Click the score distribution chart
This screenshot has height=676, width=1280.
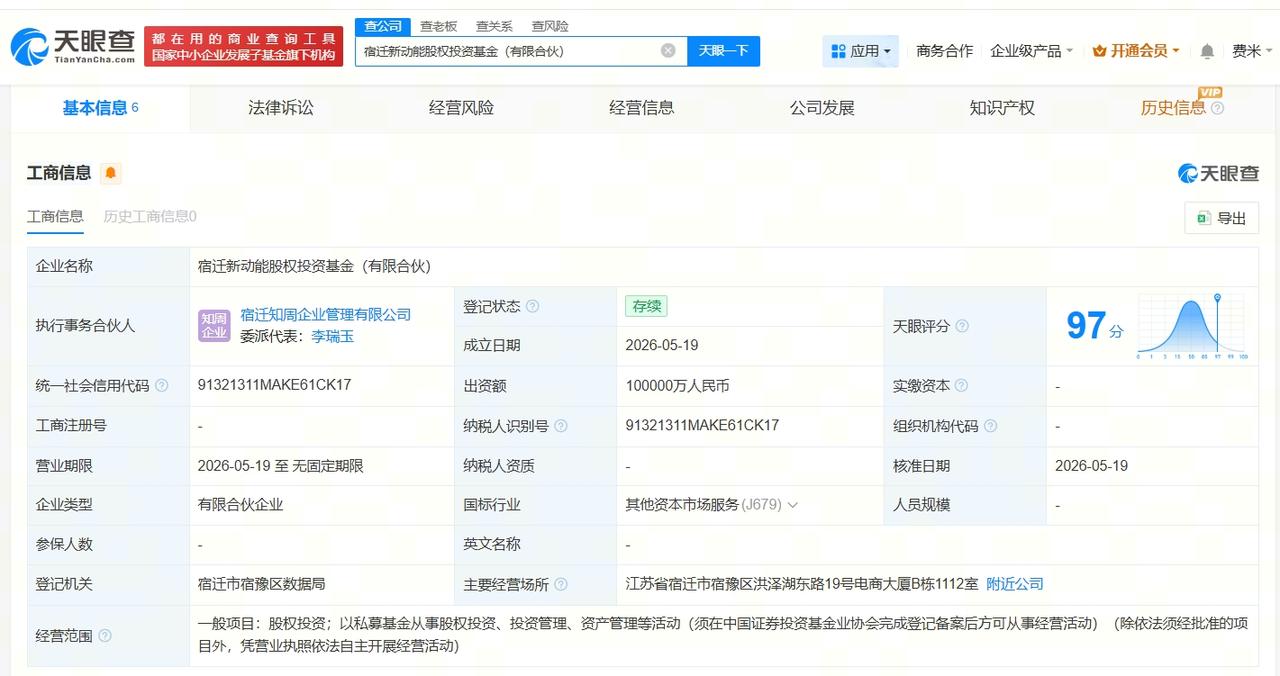pos(1192,327)
